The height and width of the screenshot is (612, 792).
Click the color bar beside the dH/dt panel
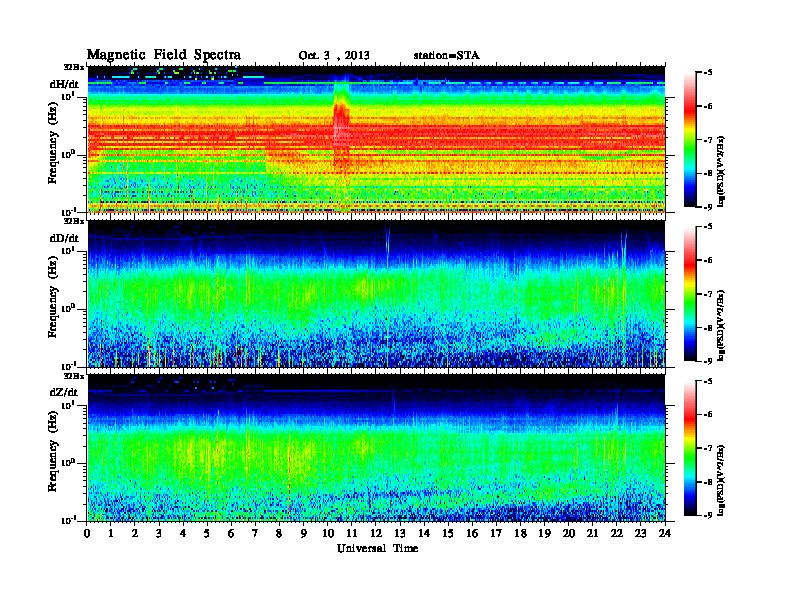[690, 140]
